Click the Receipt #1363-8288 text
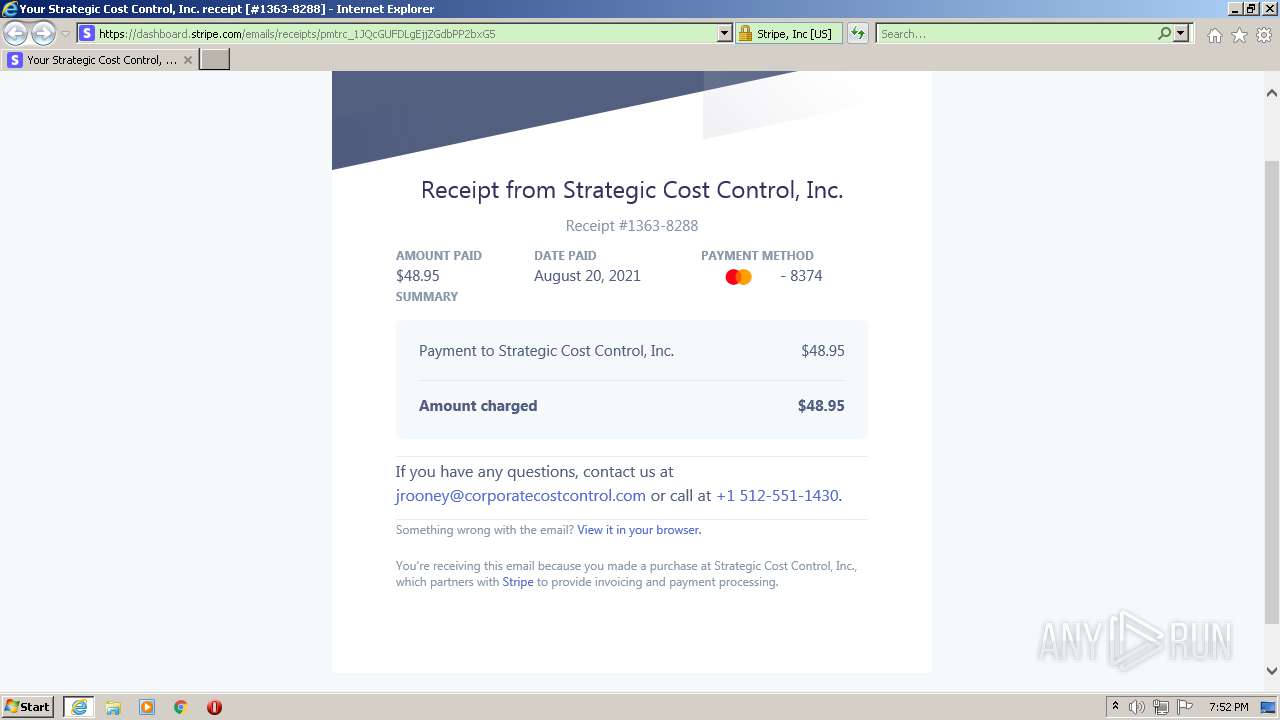 (x=632, y=226)
